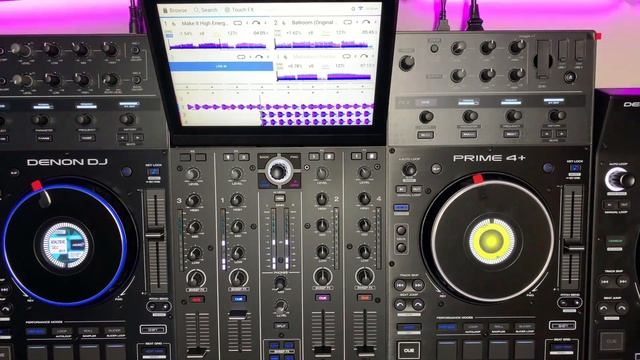The height and width of the screenshot is (360, 640).
Task: Open the Browse tab on the touchscreen
Action: click(x=175, y=10)
